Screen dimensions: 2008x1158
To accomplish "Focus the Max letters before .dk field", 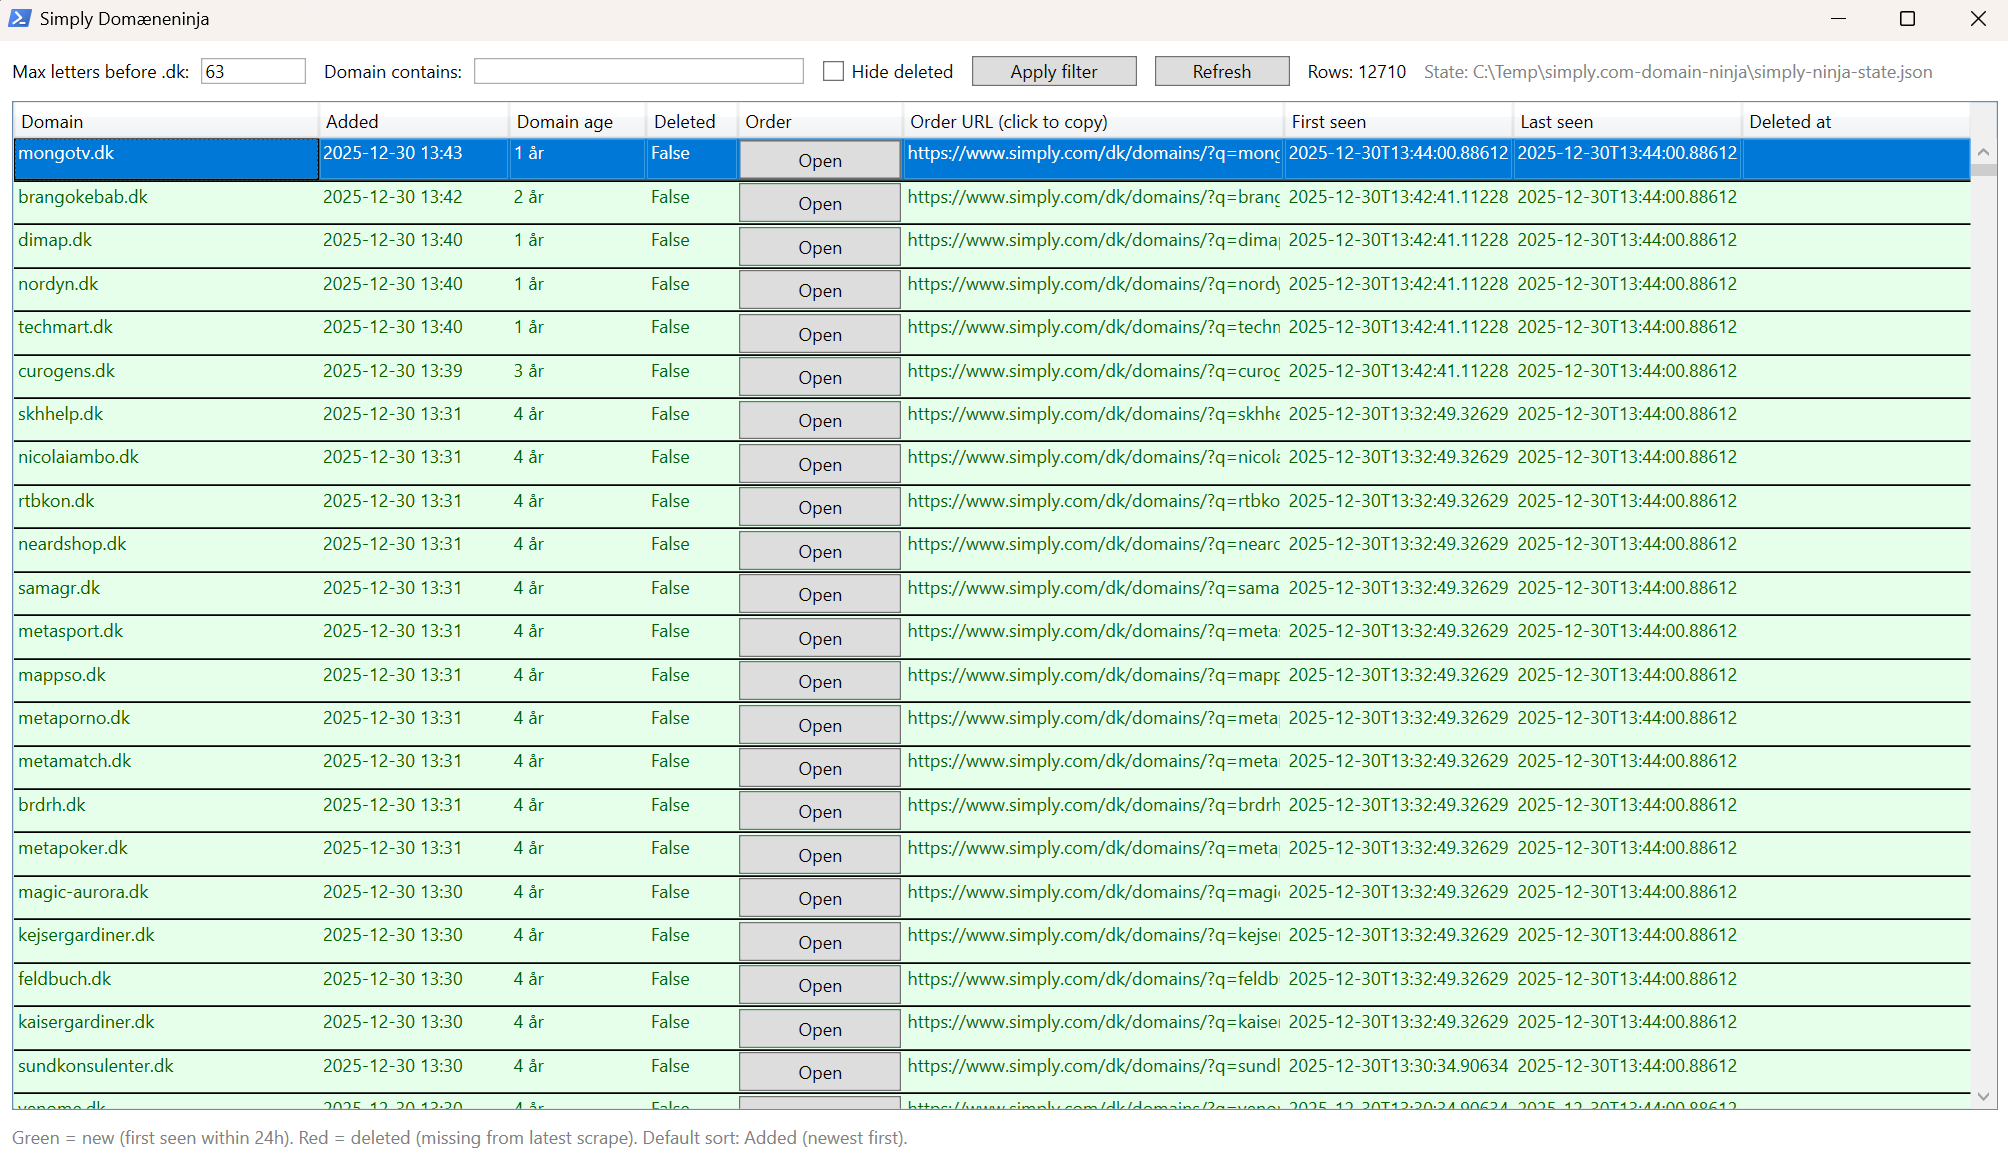I will click(253, 71).
